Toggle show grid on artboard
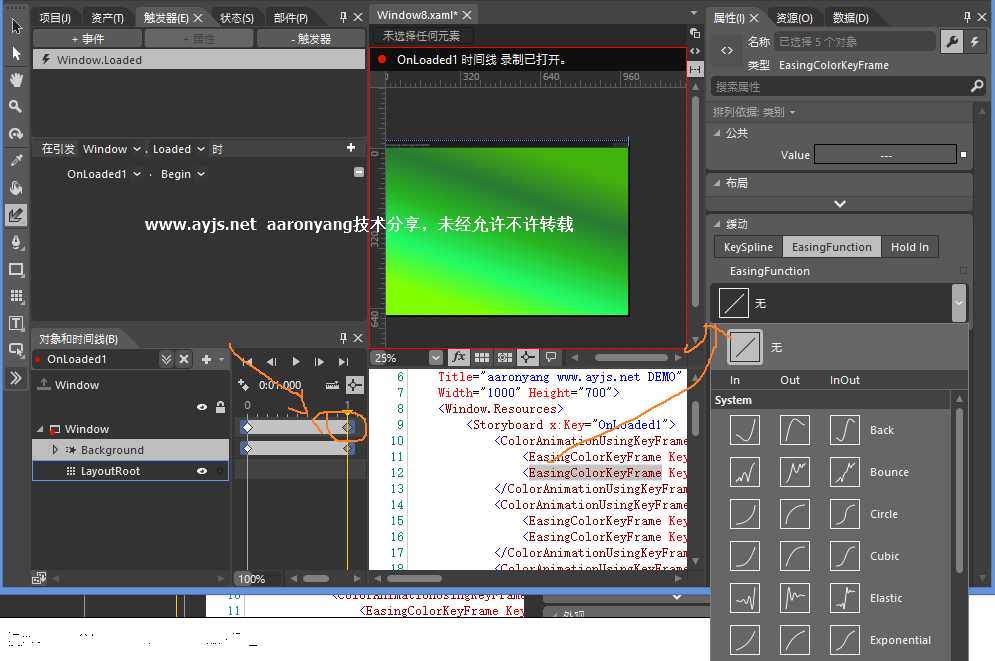 (482, 357)
